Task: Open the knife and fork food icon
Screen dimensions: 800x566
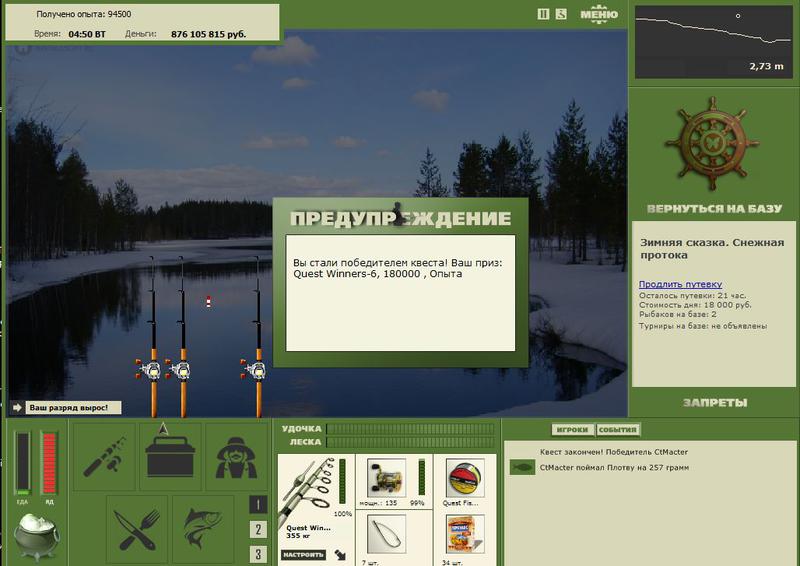Action: pos(137,529)
